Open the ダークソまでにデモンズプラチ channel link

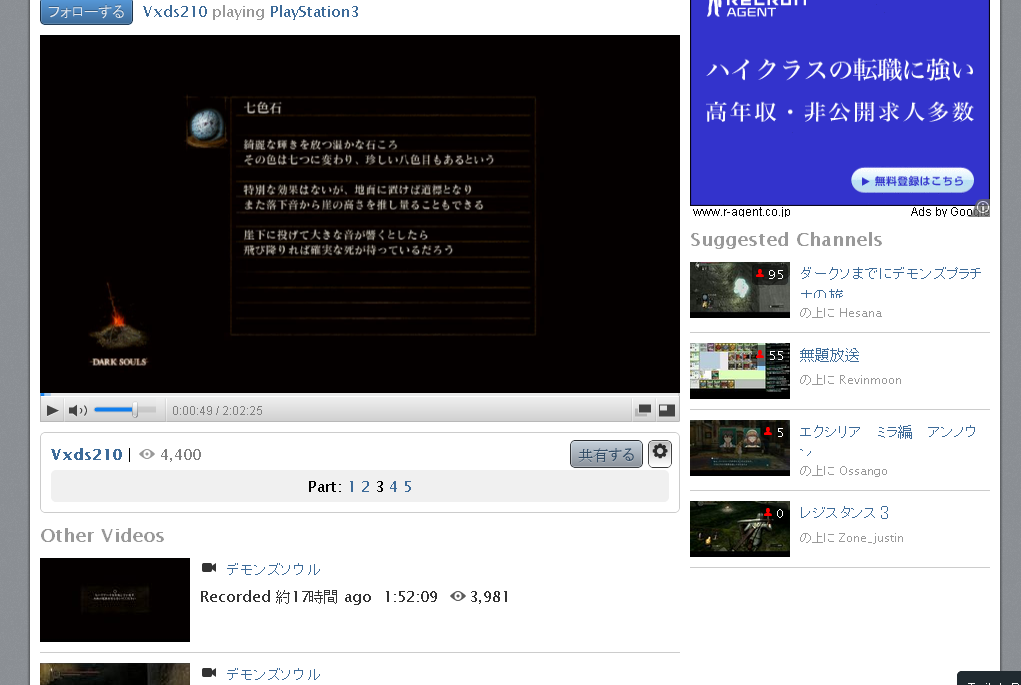(x=889, y=281)
